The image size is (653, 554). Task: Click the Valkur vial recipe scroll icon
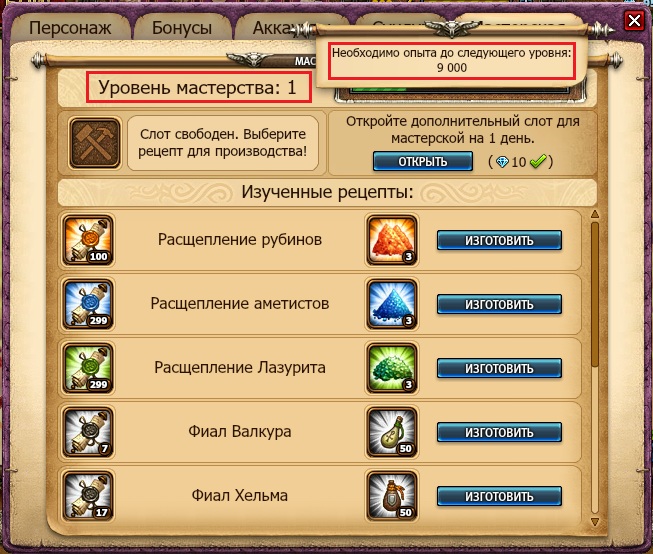tap(88, 432)
